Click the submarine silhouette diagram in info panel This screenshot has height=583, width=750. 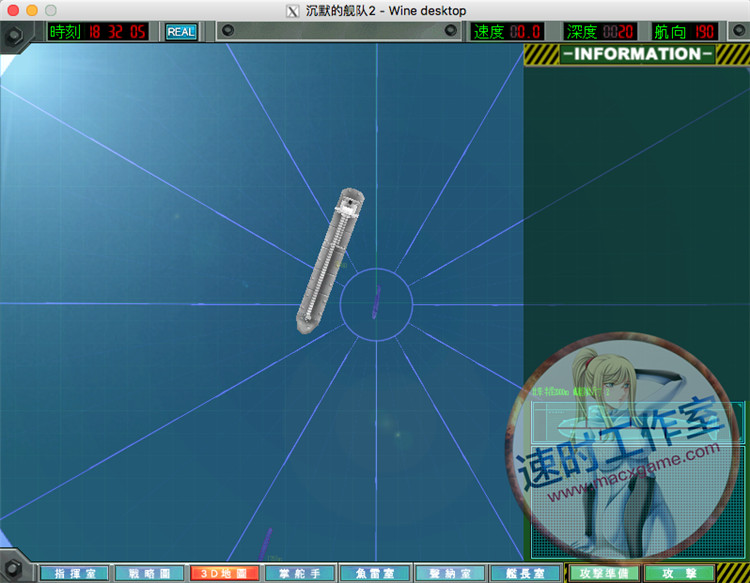(x=636, y=422)
